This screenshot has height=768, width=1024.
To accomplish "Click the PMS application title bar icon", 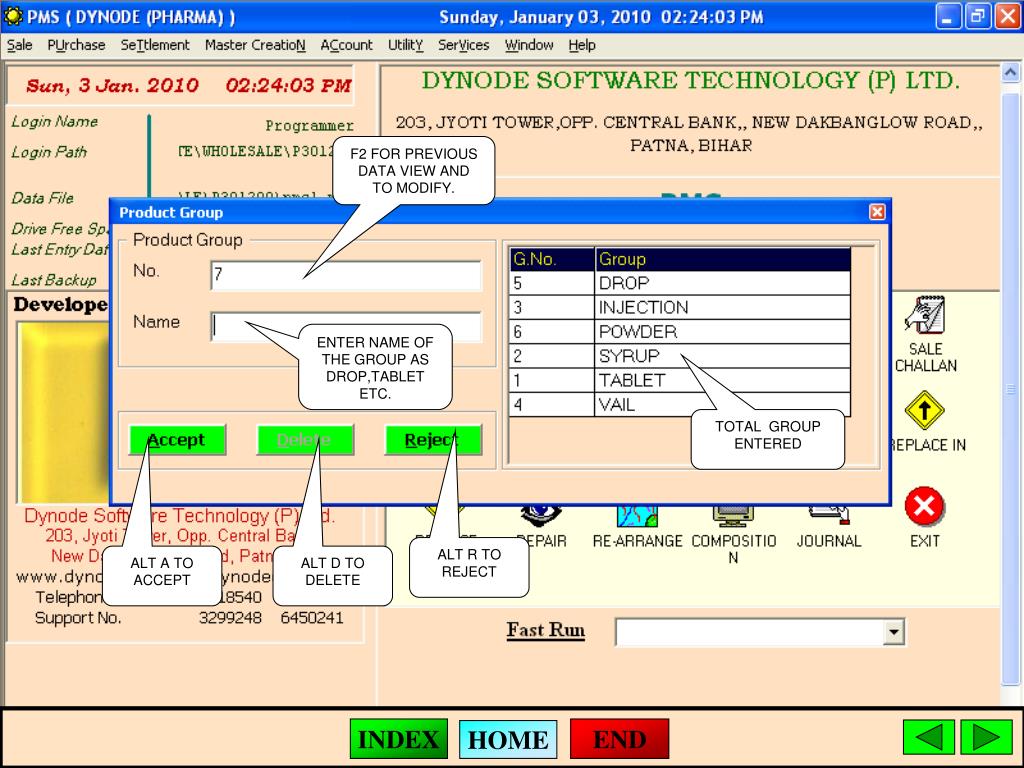I will click(x=13, y=16).
